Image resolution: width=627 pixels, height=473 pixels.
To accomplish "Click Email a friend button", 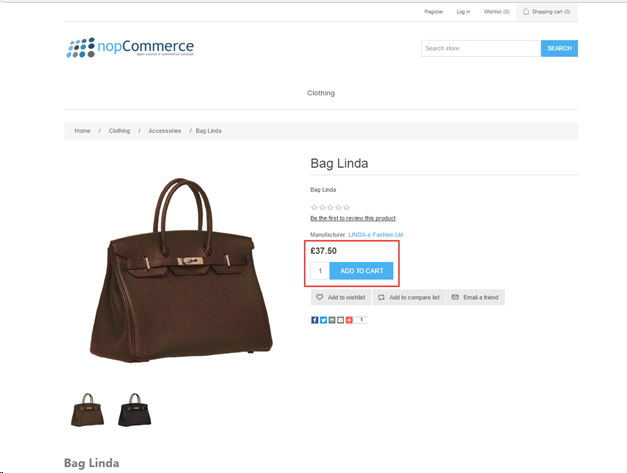I will (x=475, y=297).
